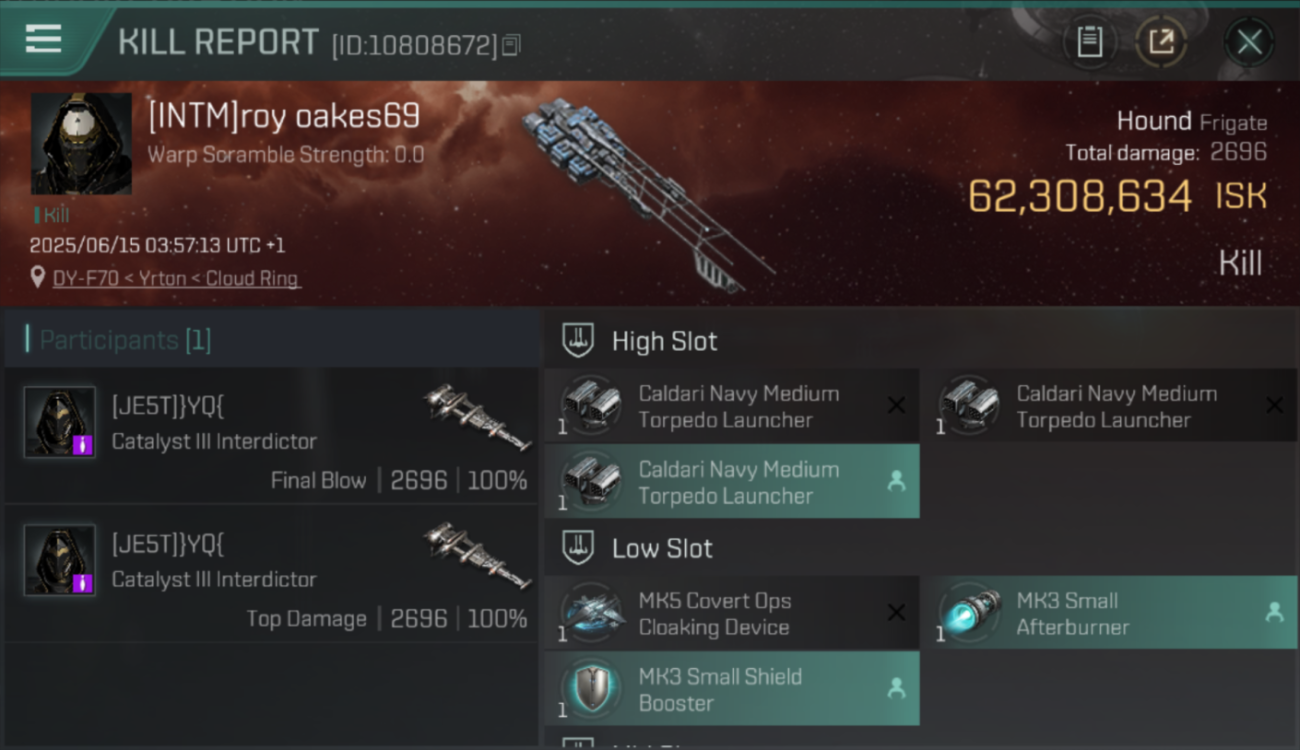
Task: Click the MK3 Small Shield Booster icon
Action: [591, 689]
